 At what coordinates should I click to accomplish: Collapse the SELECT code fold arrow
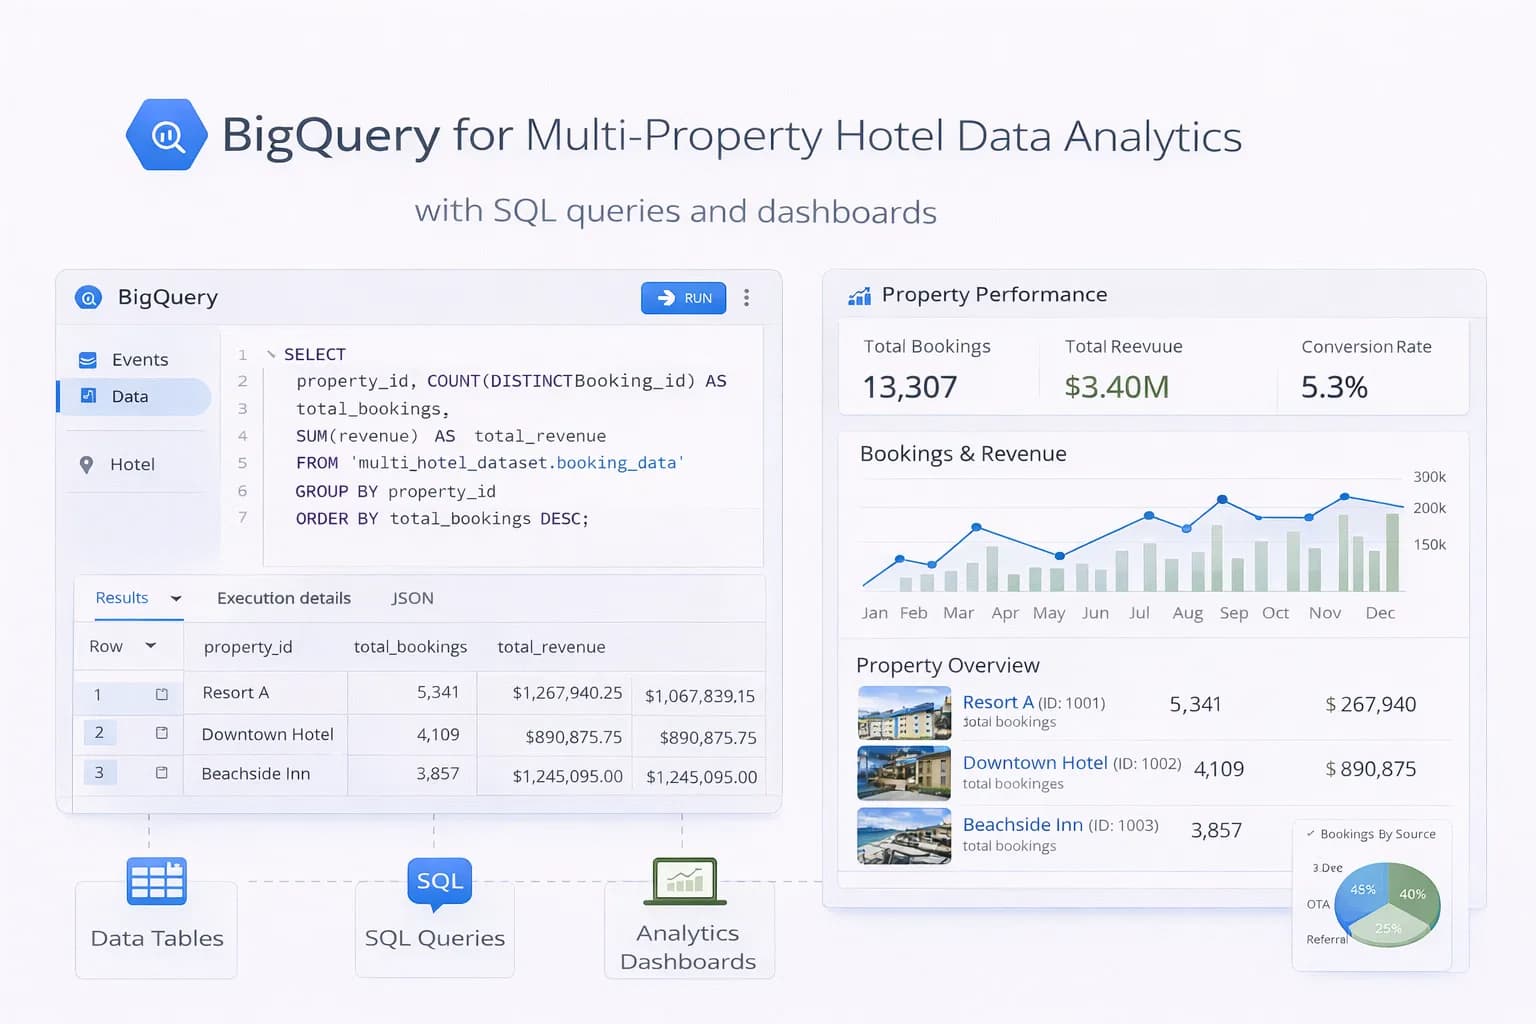click(271, 354)
